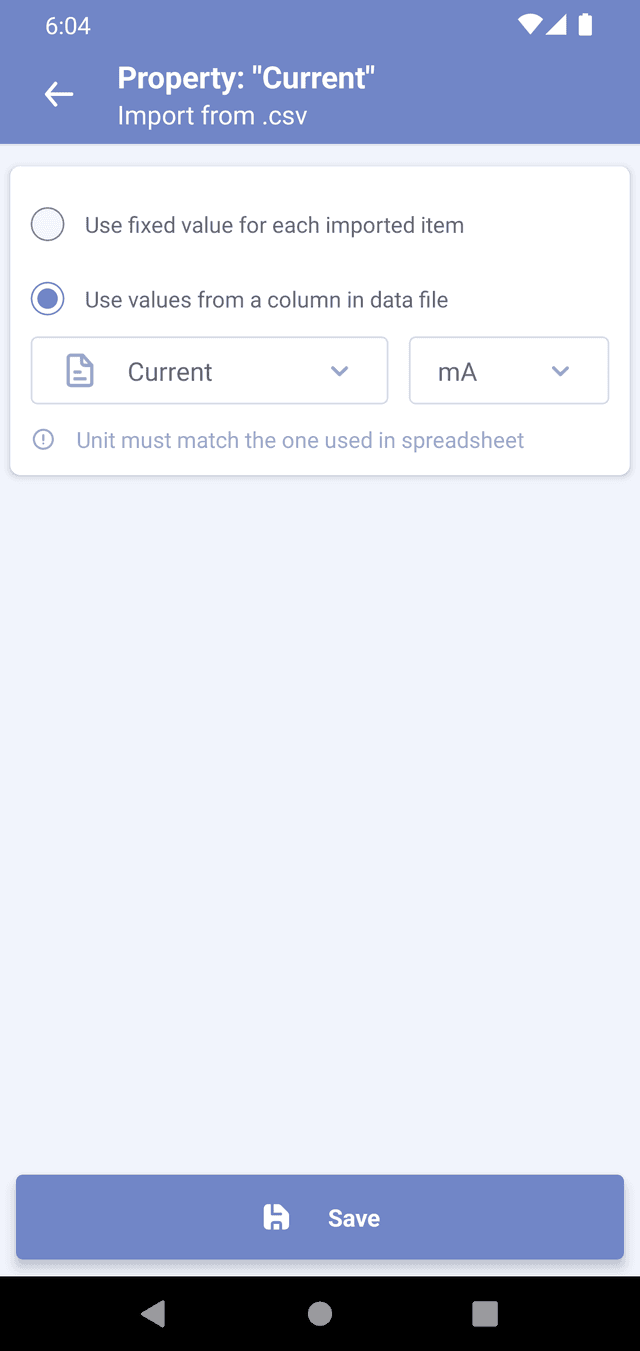The width and height of the screenshot is (640, 1351).
Task: Tap the 'Property: "Current"' title
Action: 246,78
